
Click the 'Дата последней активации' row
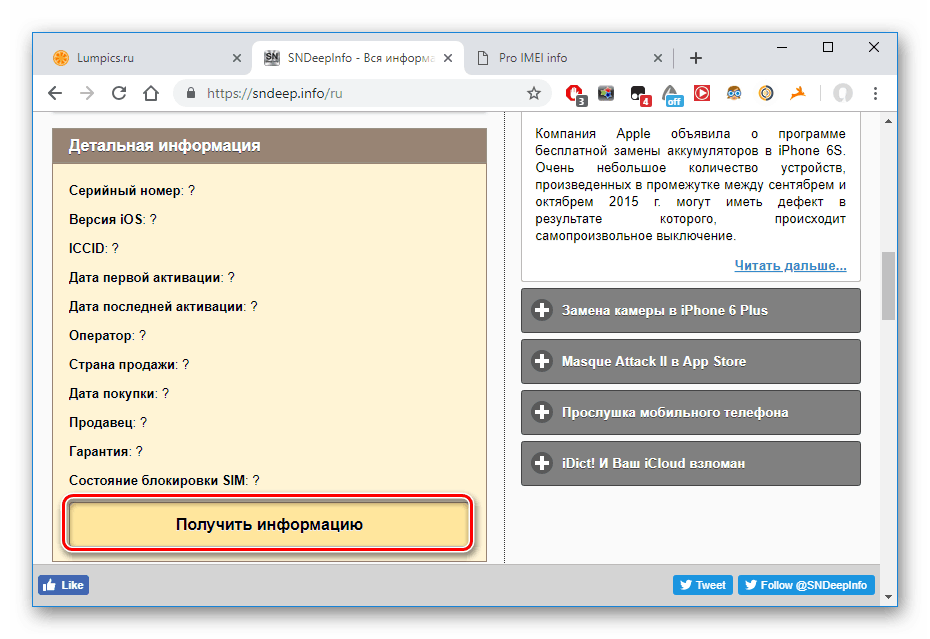(x=163, y=307)
